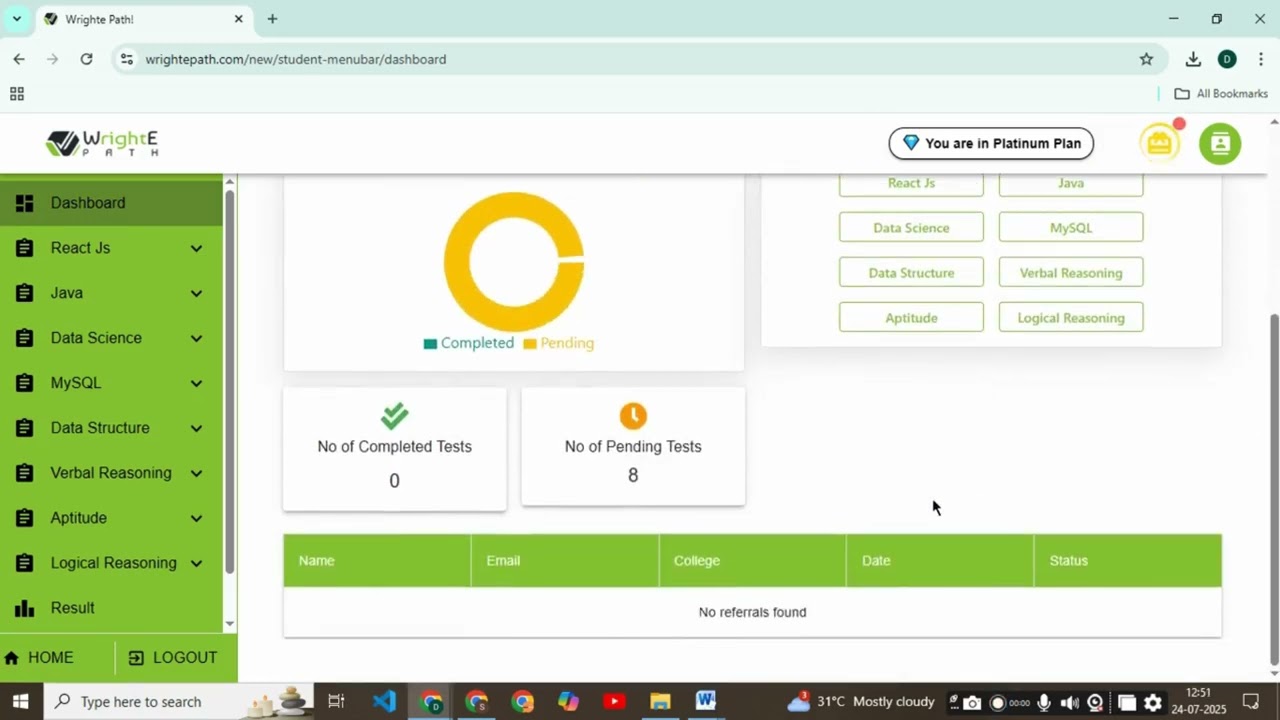Select the Data Structure course button
The height and width of the screenshot is (720, 1280).
[911, 273]
